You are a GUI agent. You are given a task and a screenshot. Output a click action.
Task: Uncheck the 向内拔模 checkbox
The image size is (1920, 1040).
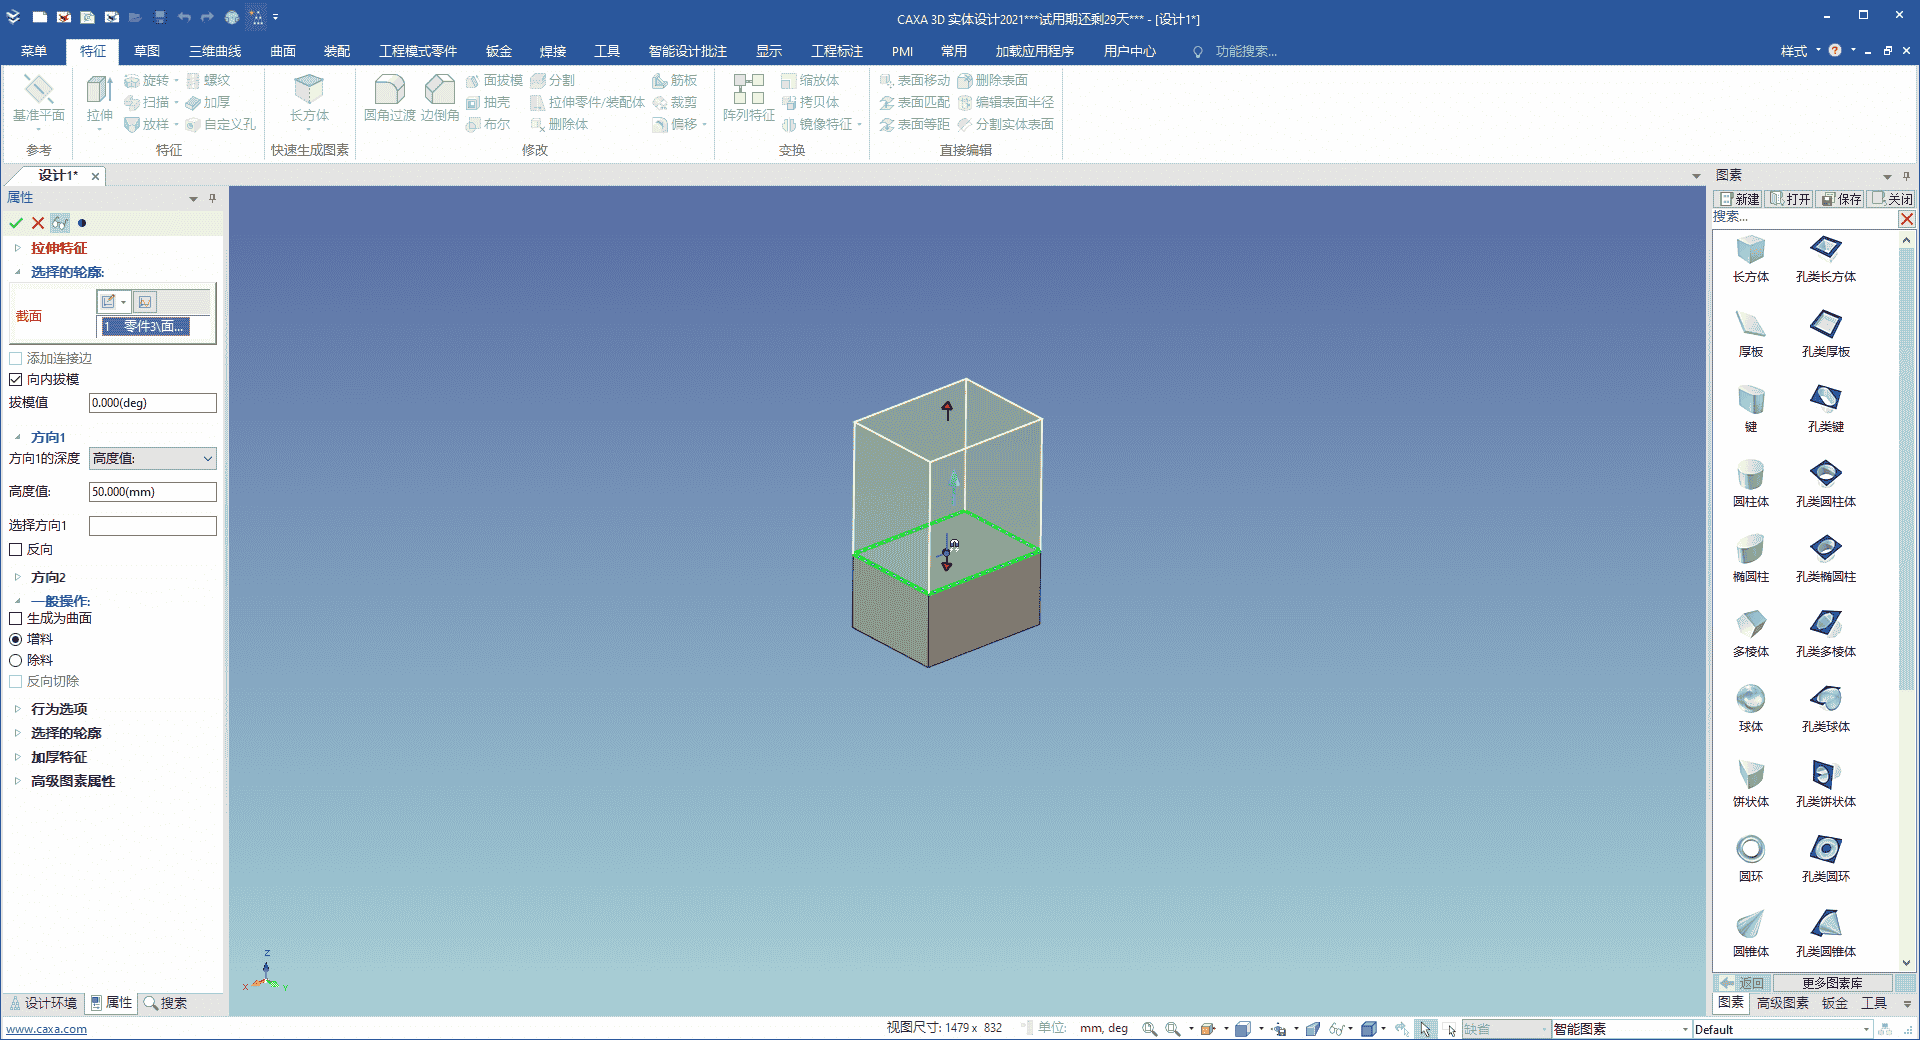(15, 379)
